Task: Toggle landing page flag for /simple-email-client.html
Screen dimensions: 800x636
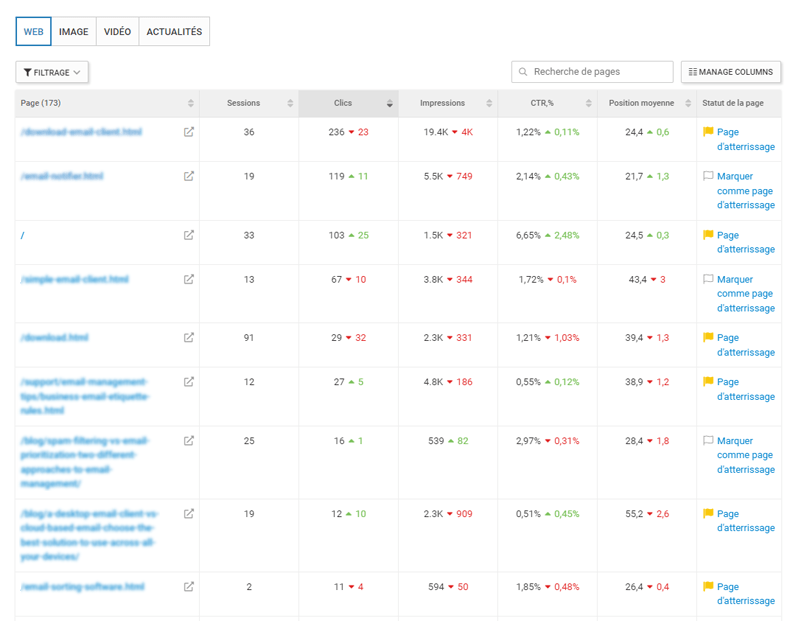Action: [x=708, y=280]
